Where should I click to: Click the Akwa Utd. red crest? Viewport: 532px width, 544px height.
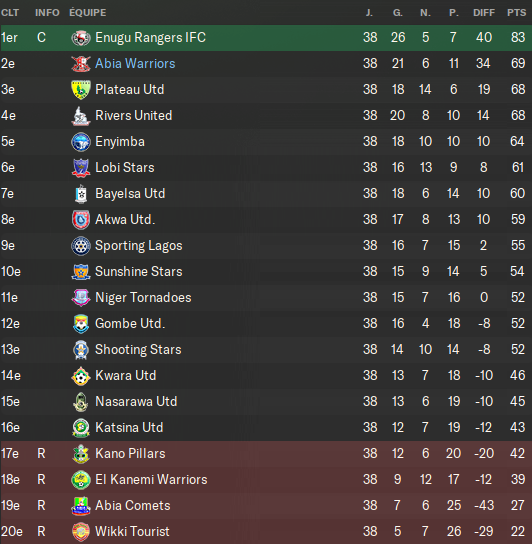click(x=81, y=220)
